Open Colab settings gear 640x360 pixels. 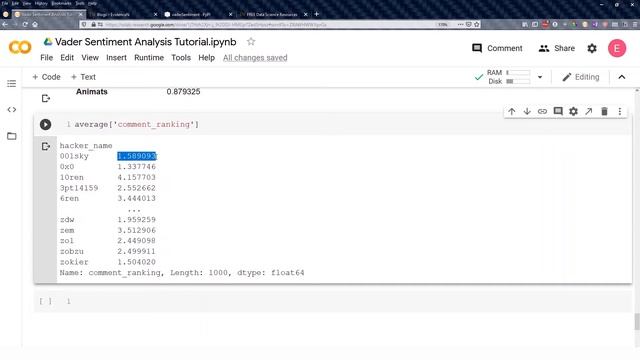[592, 48]
